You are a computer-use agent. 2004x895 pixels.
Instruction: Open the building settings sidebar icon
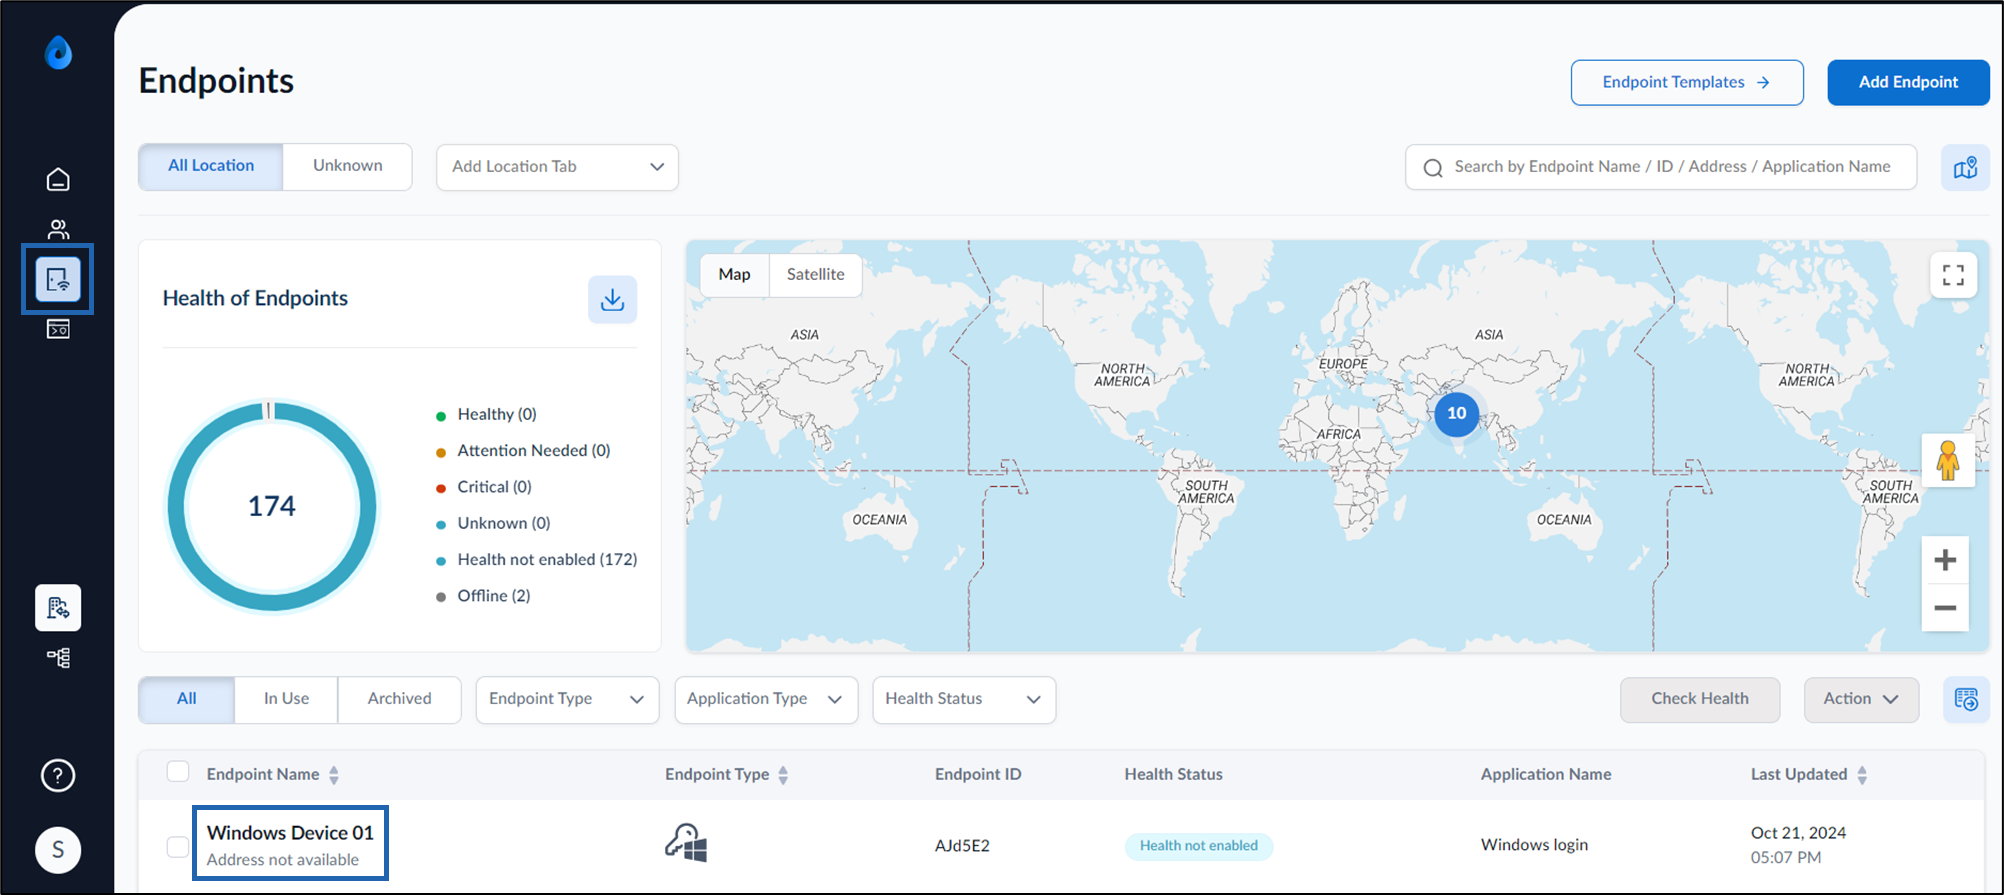click(58, 608)
